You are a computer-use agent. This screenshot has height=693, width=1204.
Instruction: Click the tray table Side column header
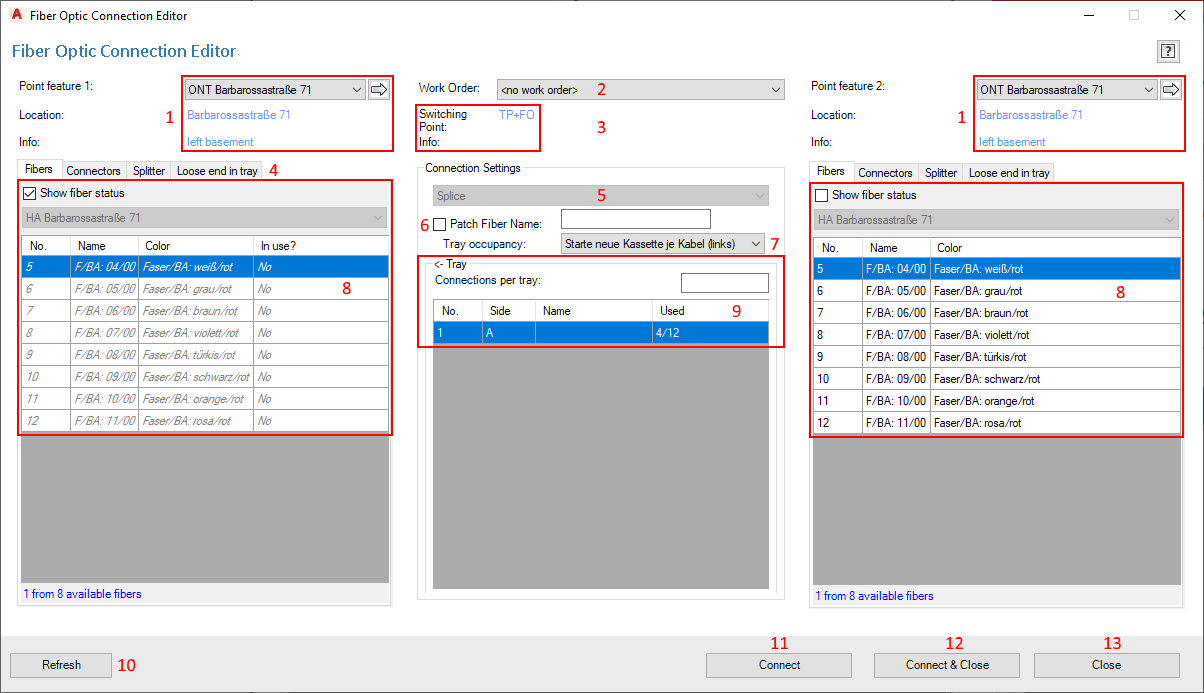click(509, 311)
